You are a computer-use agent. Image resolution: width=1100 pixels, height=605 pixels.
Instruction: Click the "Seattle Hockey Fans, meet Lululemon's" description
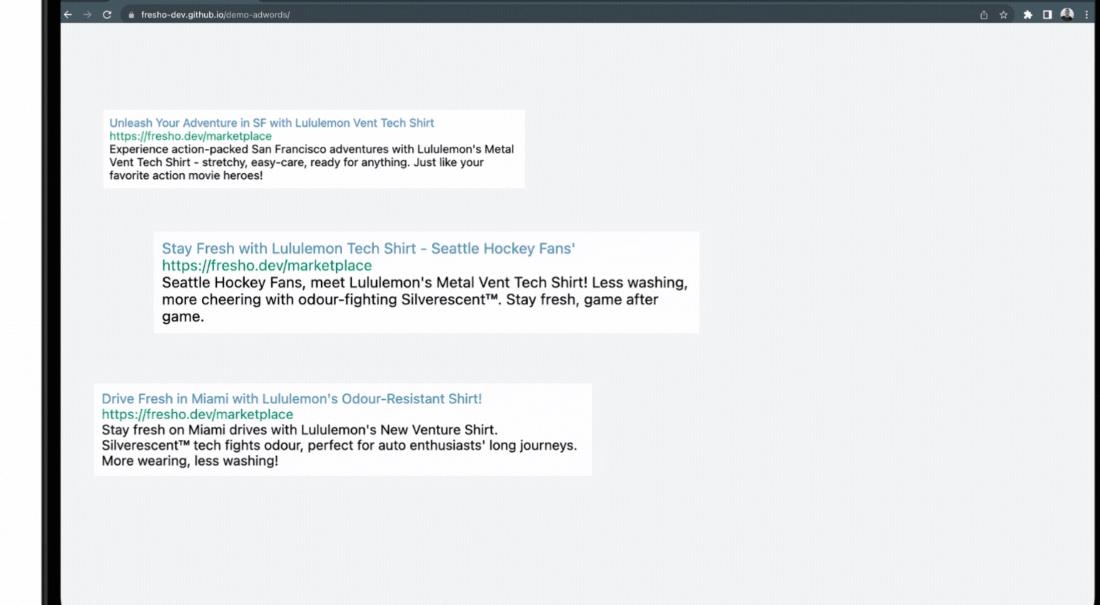click(424, 300)
